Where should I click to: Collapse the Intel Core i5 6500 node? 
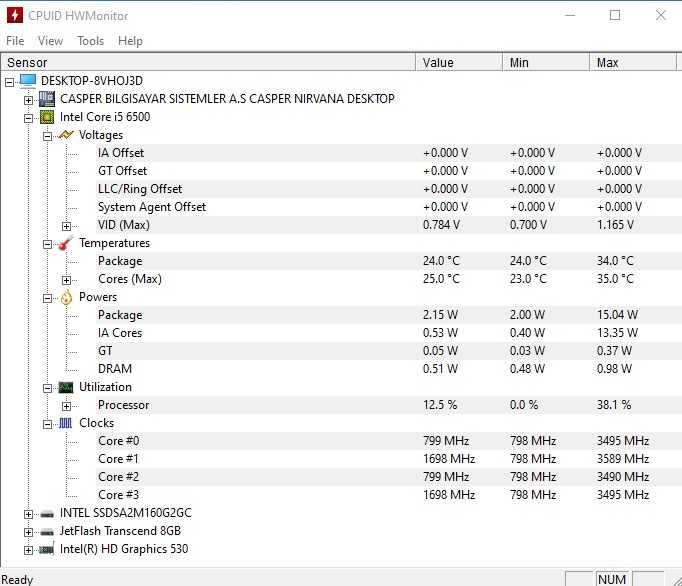28,118
